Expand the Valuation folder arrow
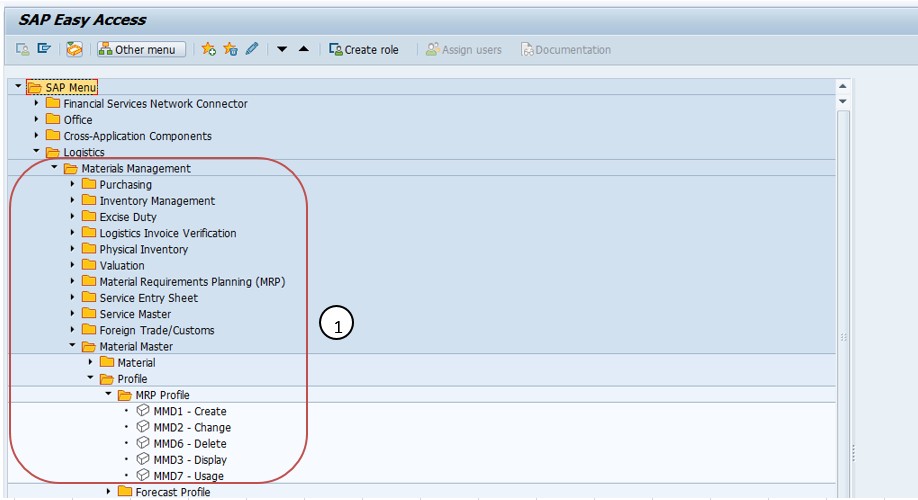The image size is (918, 500). click(73, 265)
